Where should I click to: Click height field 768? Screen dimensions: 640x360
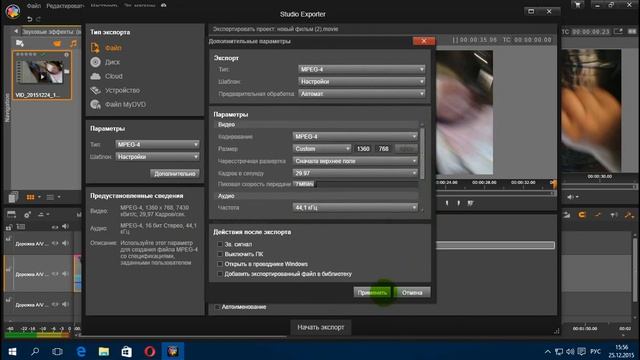(x=383, y=149)
